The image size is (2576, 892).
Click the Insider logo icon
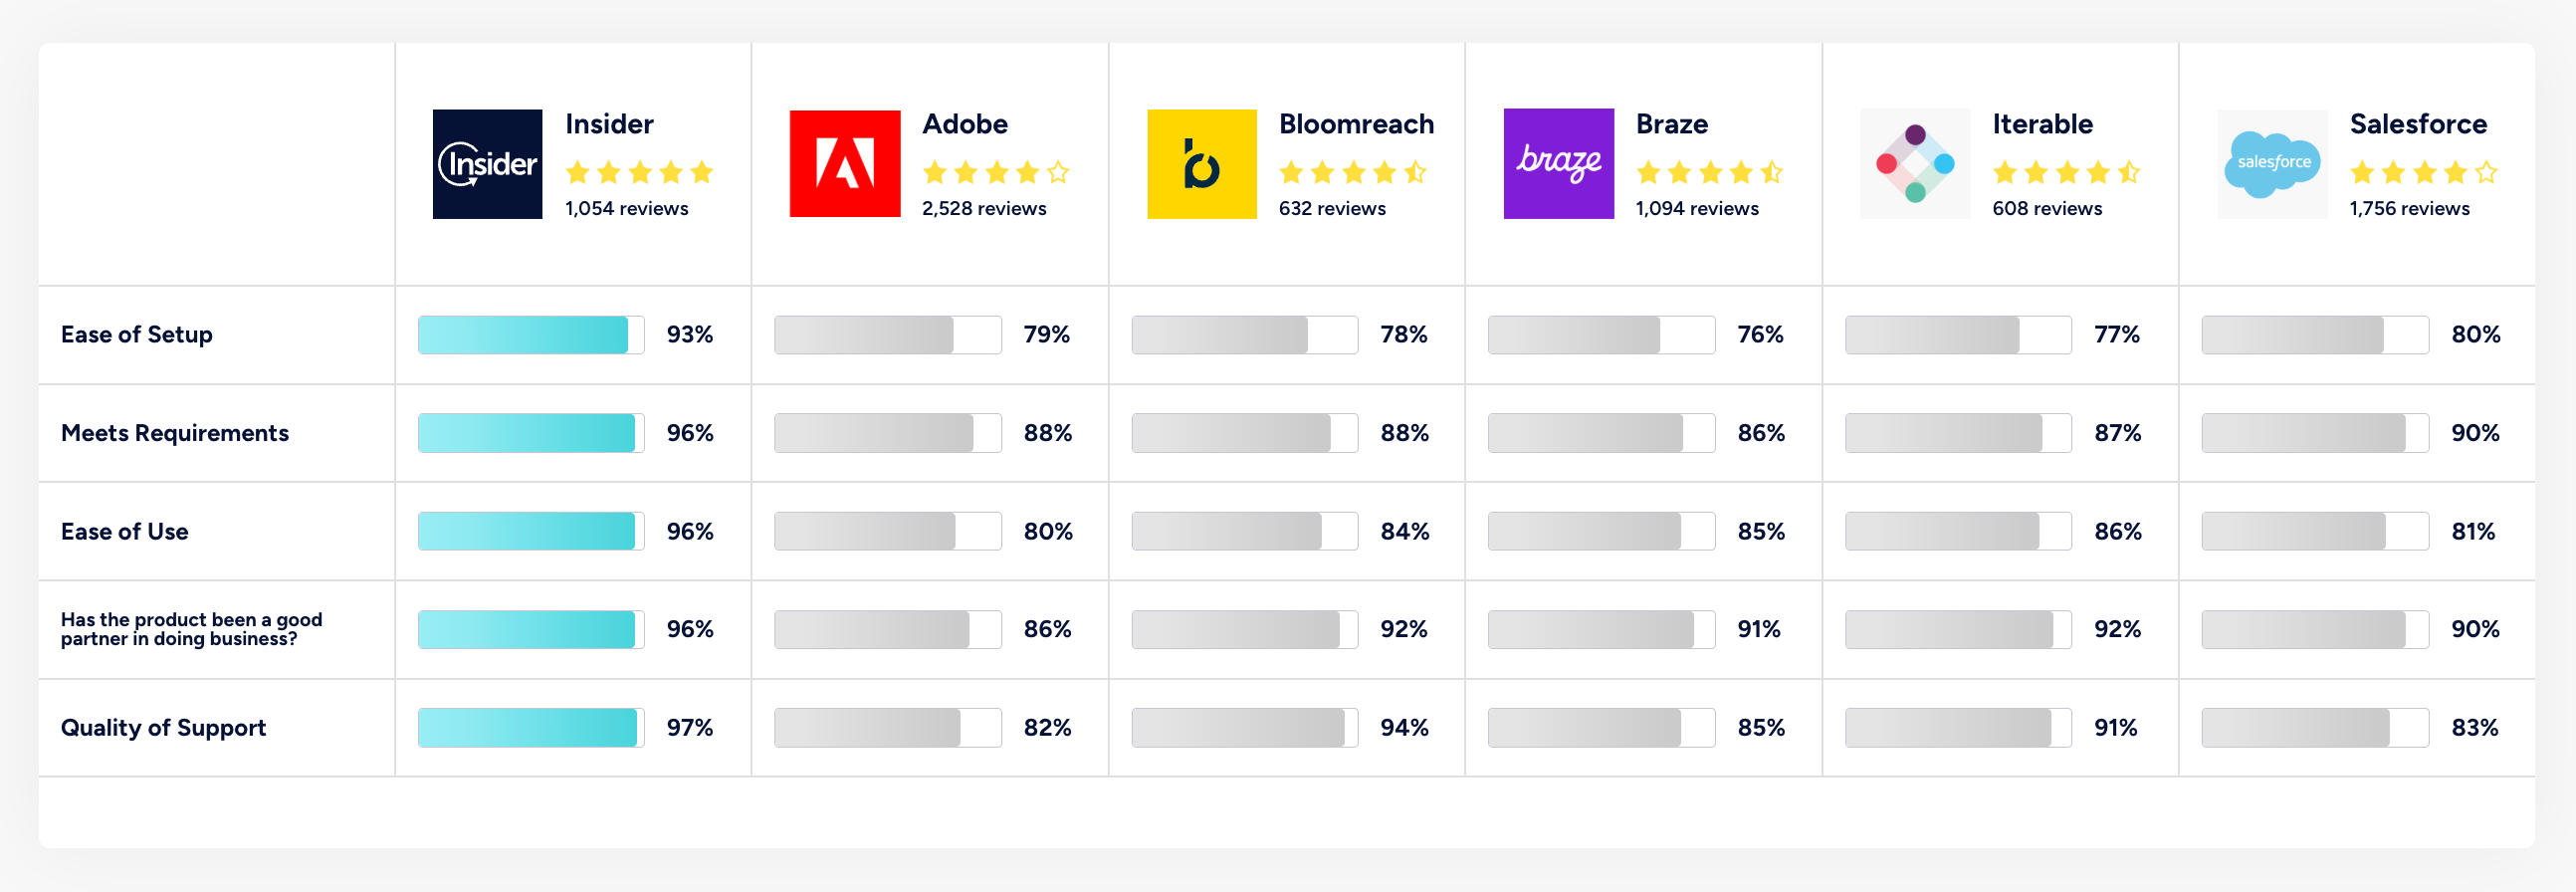487,164
